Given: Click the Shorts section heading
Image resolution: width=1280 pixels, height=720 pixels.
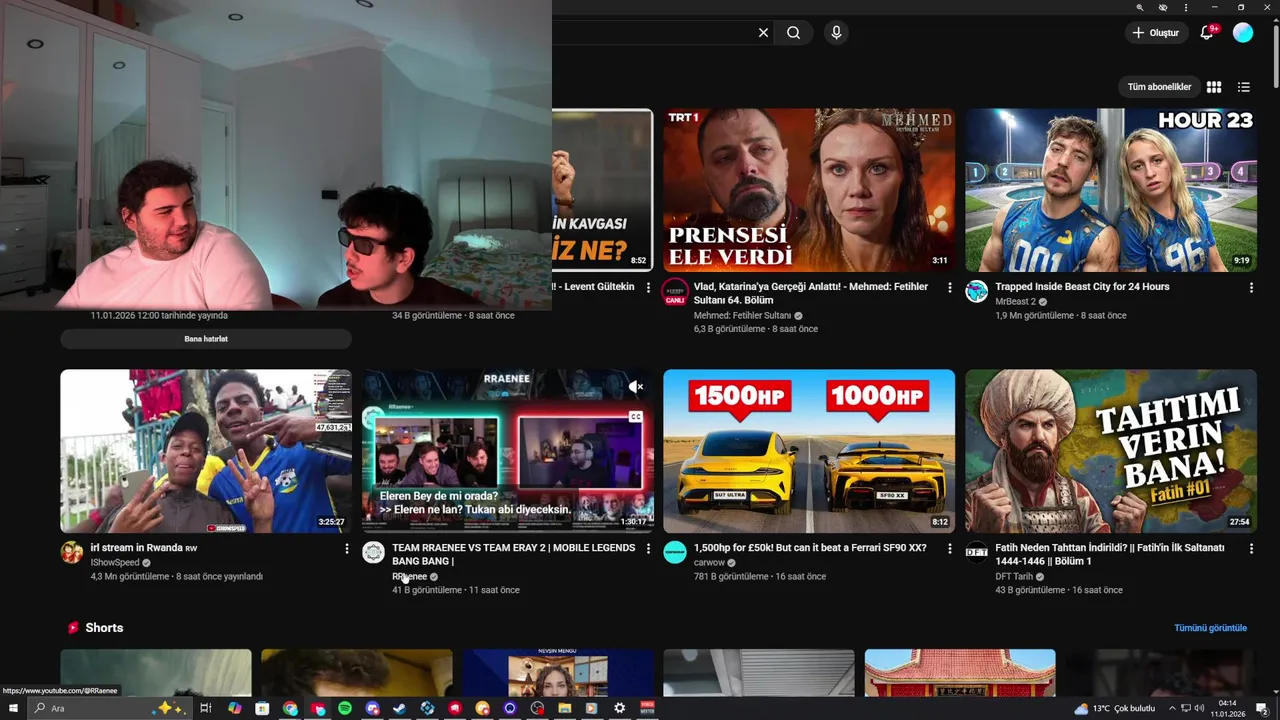Looking at the screenshot, I should tap(104, 628).
